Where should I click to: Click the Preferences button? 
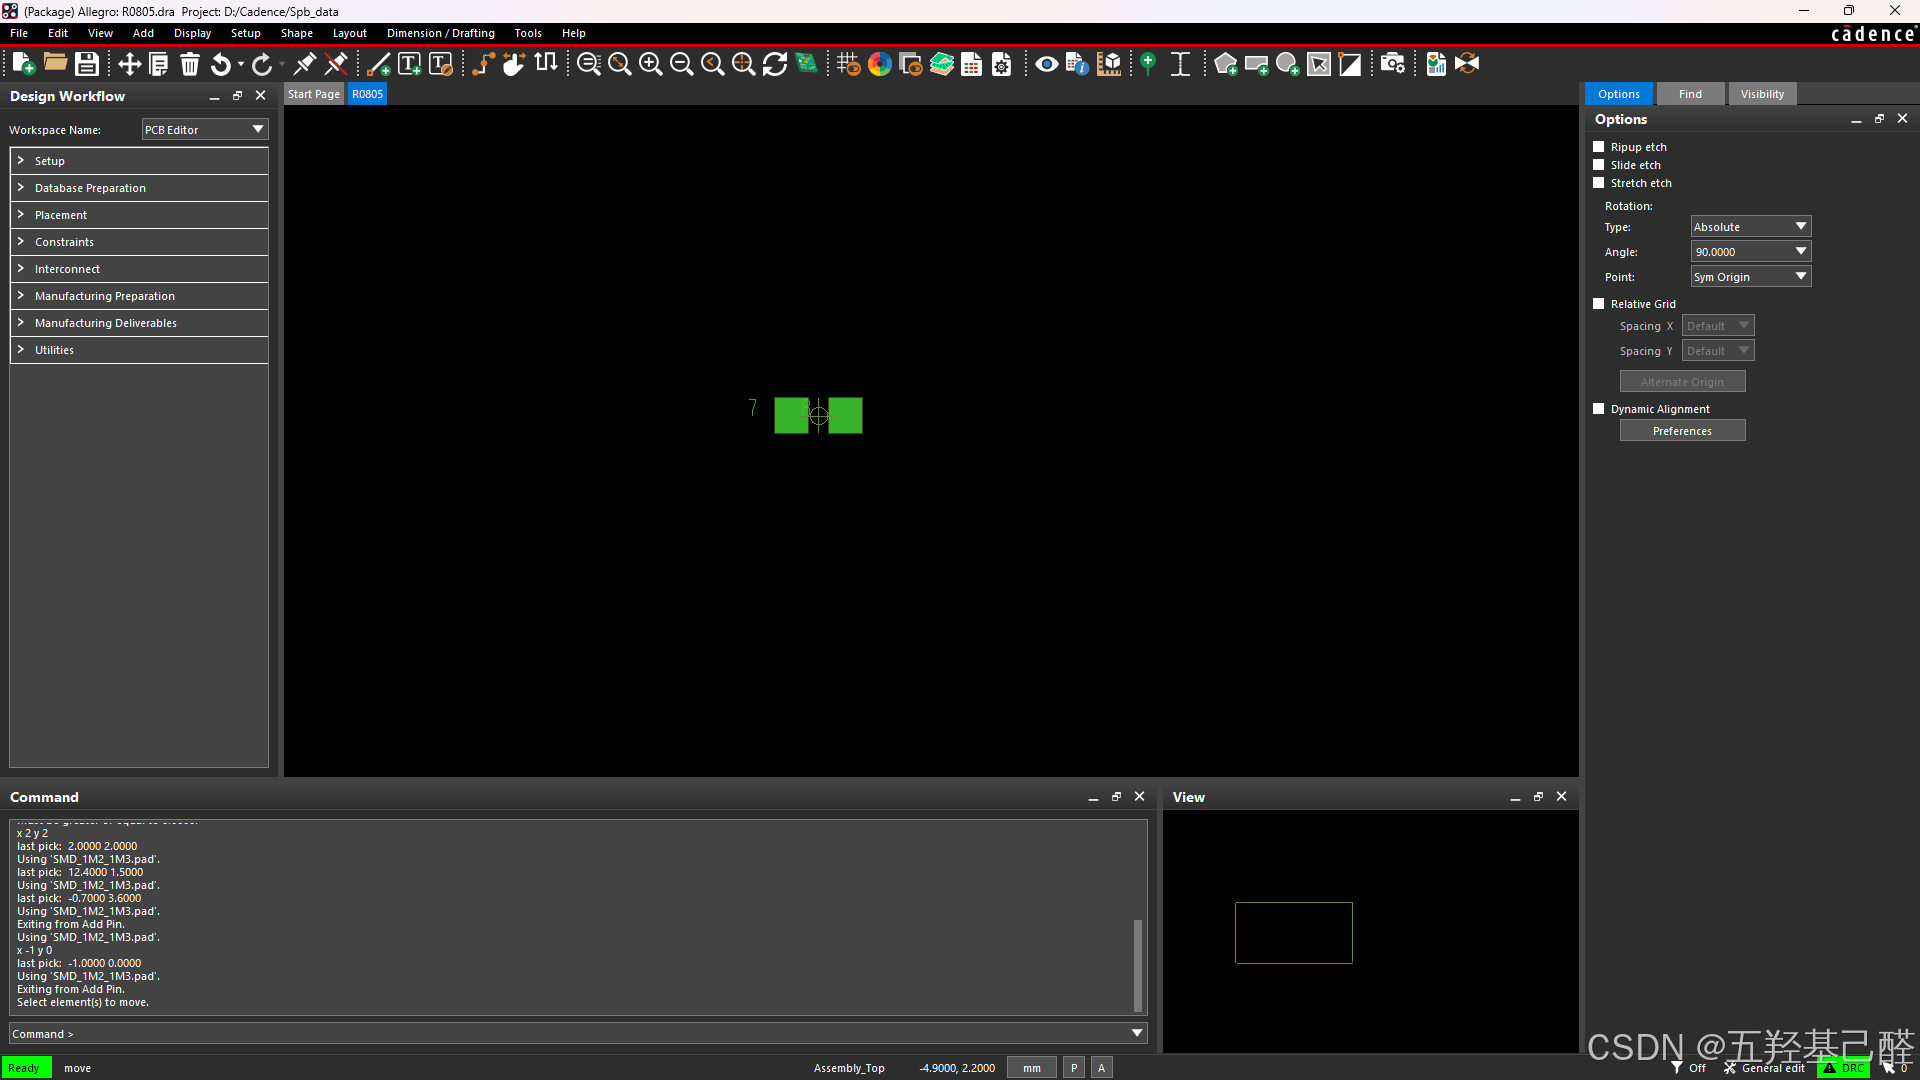click(x=1682, y=431)
